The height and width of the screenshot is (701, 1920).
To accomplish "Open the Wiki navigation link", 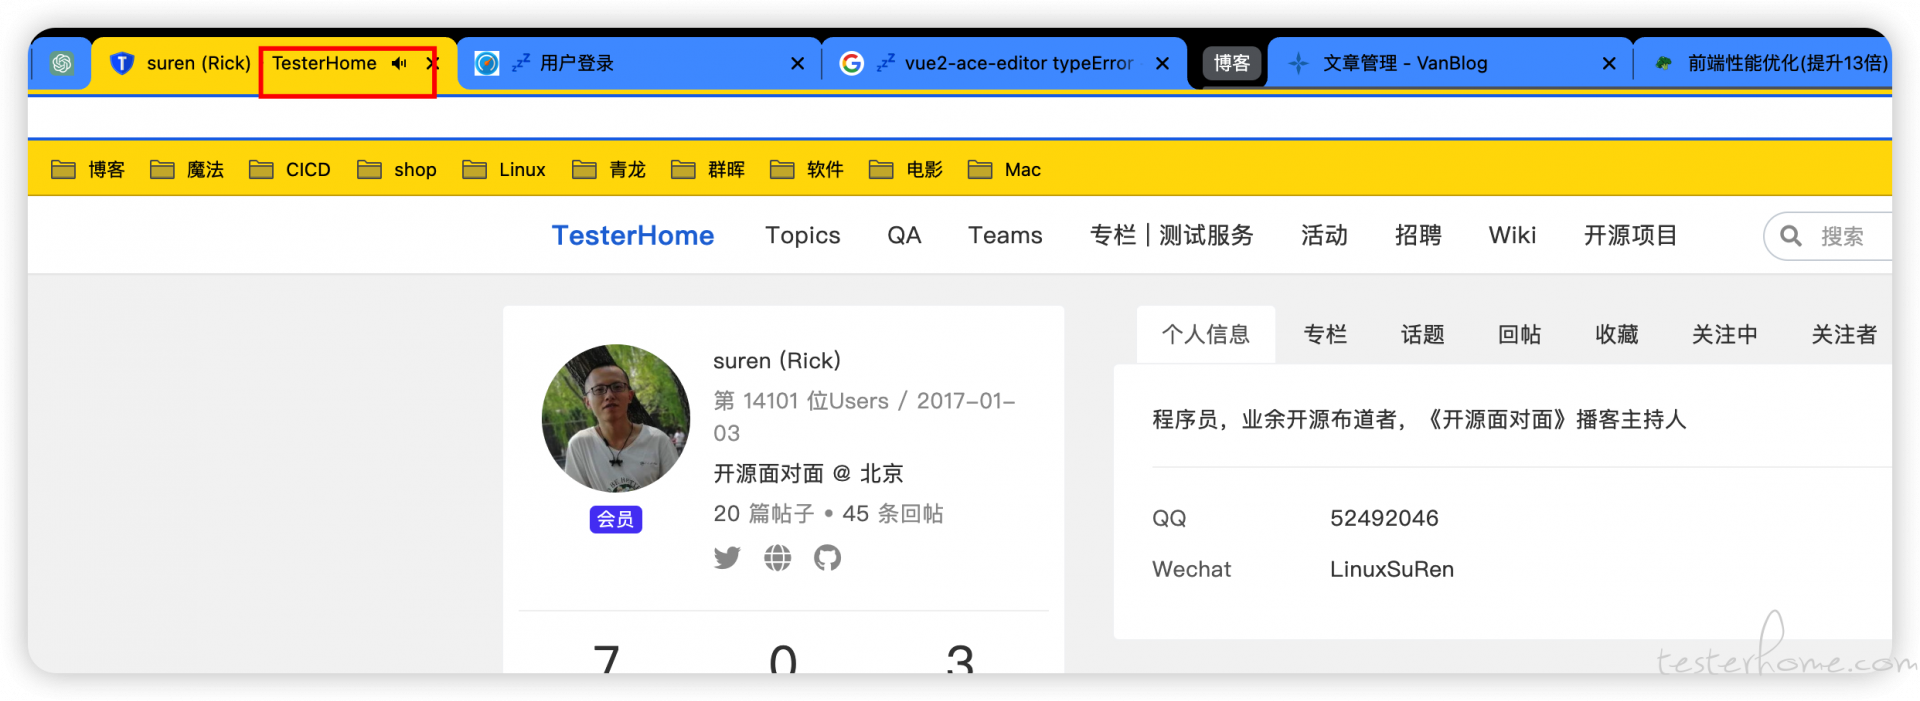I will pyautogui.click(x=1512, y=235).
